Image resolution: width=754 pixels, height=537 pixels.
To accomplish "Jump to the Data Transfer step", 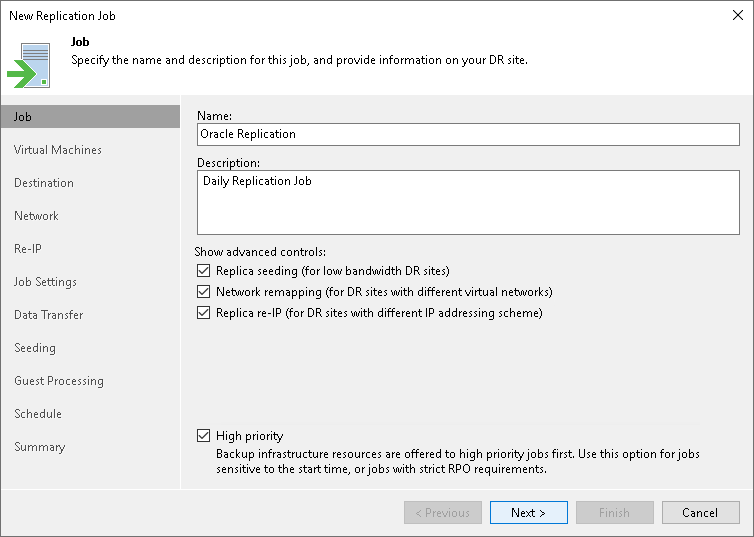I will click(49, 315).
